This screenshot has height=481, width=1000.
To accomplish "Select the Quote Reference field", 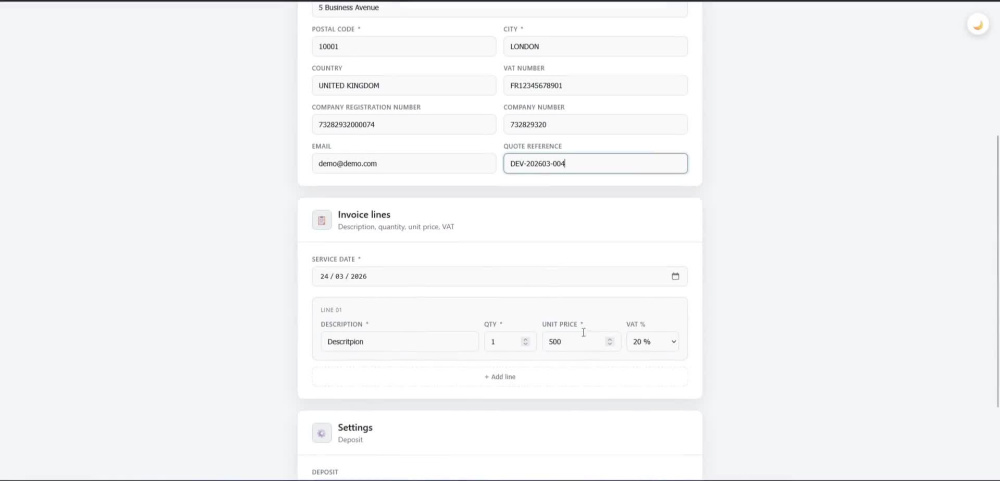I will (x=595, y=163).
